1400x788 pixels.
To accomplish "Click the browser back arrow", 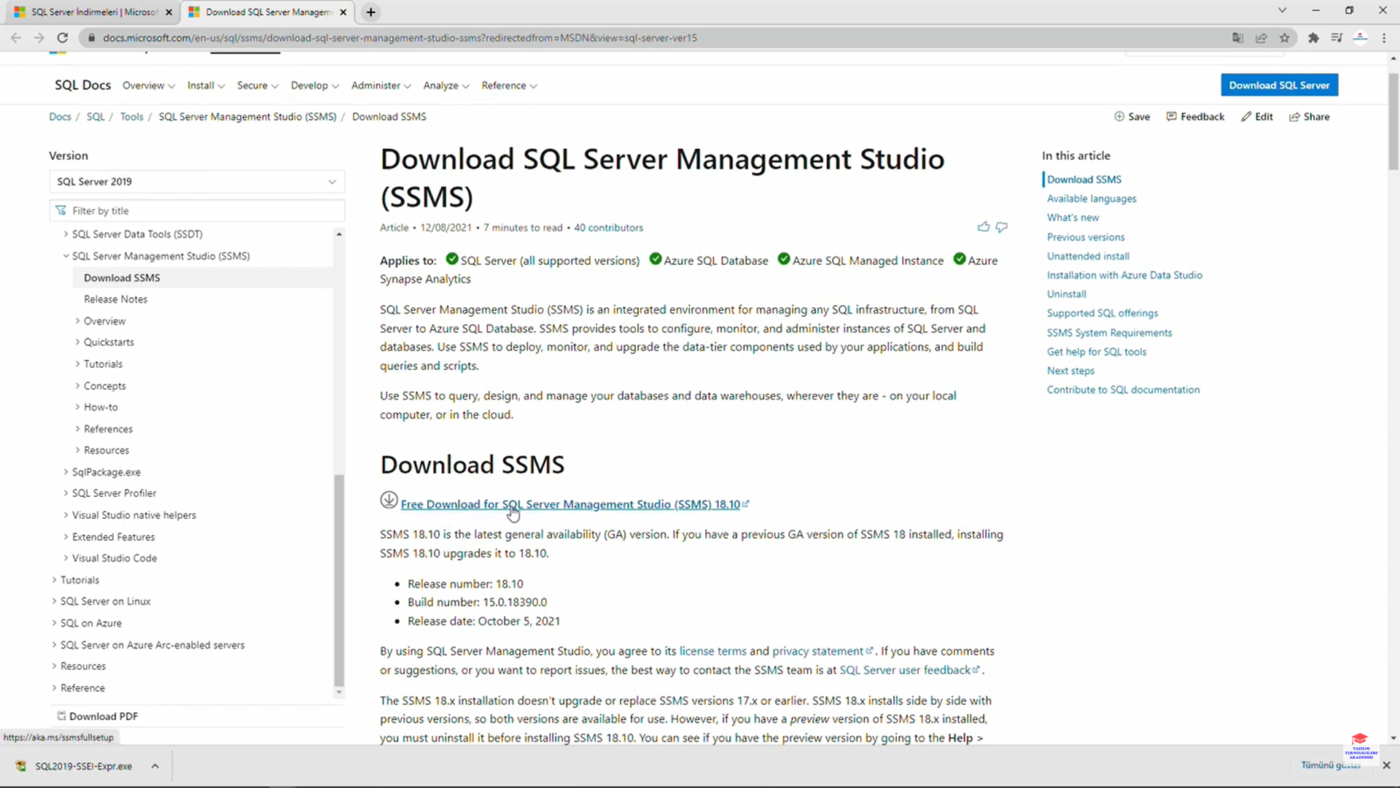I will point(16,38).
